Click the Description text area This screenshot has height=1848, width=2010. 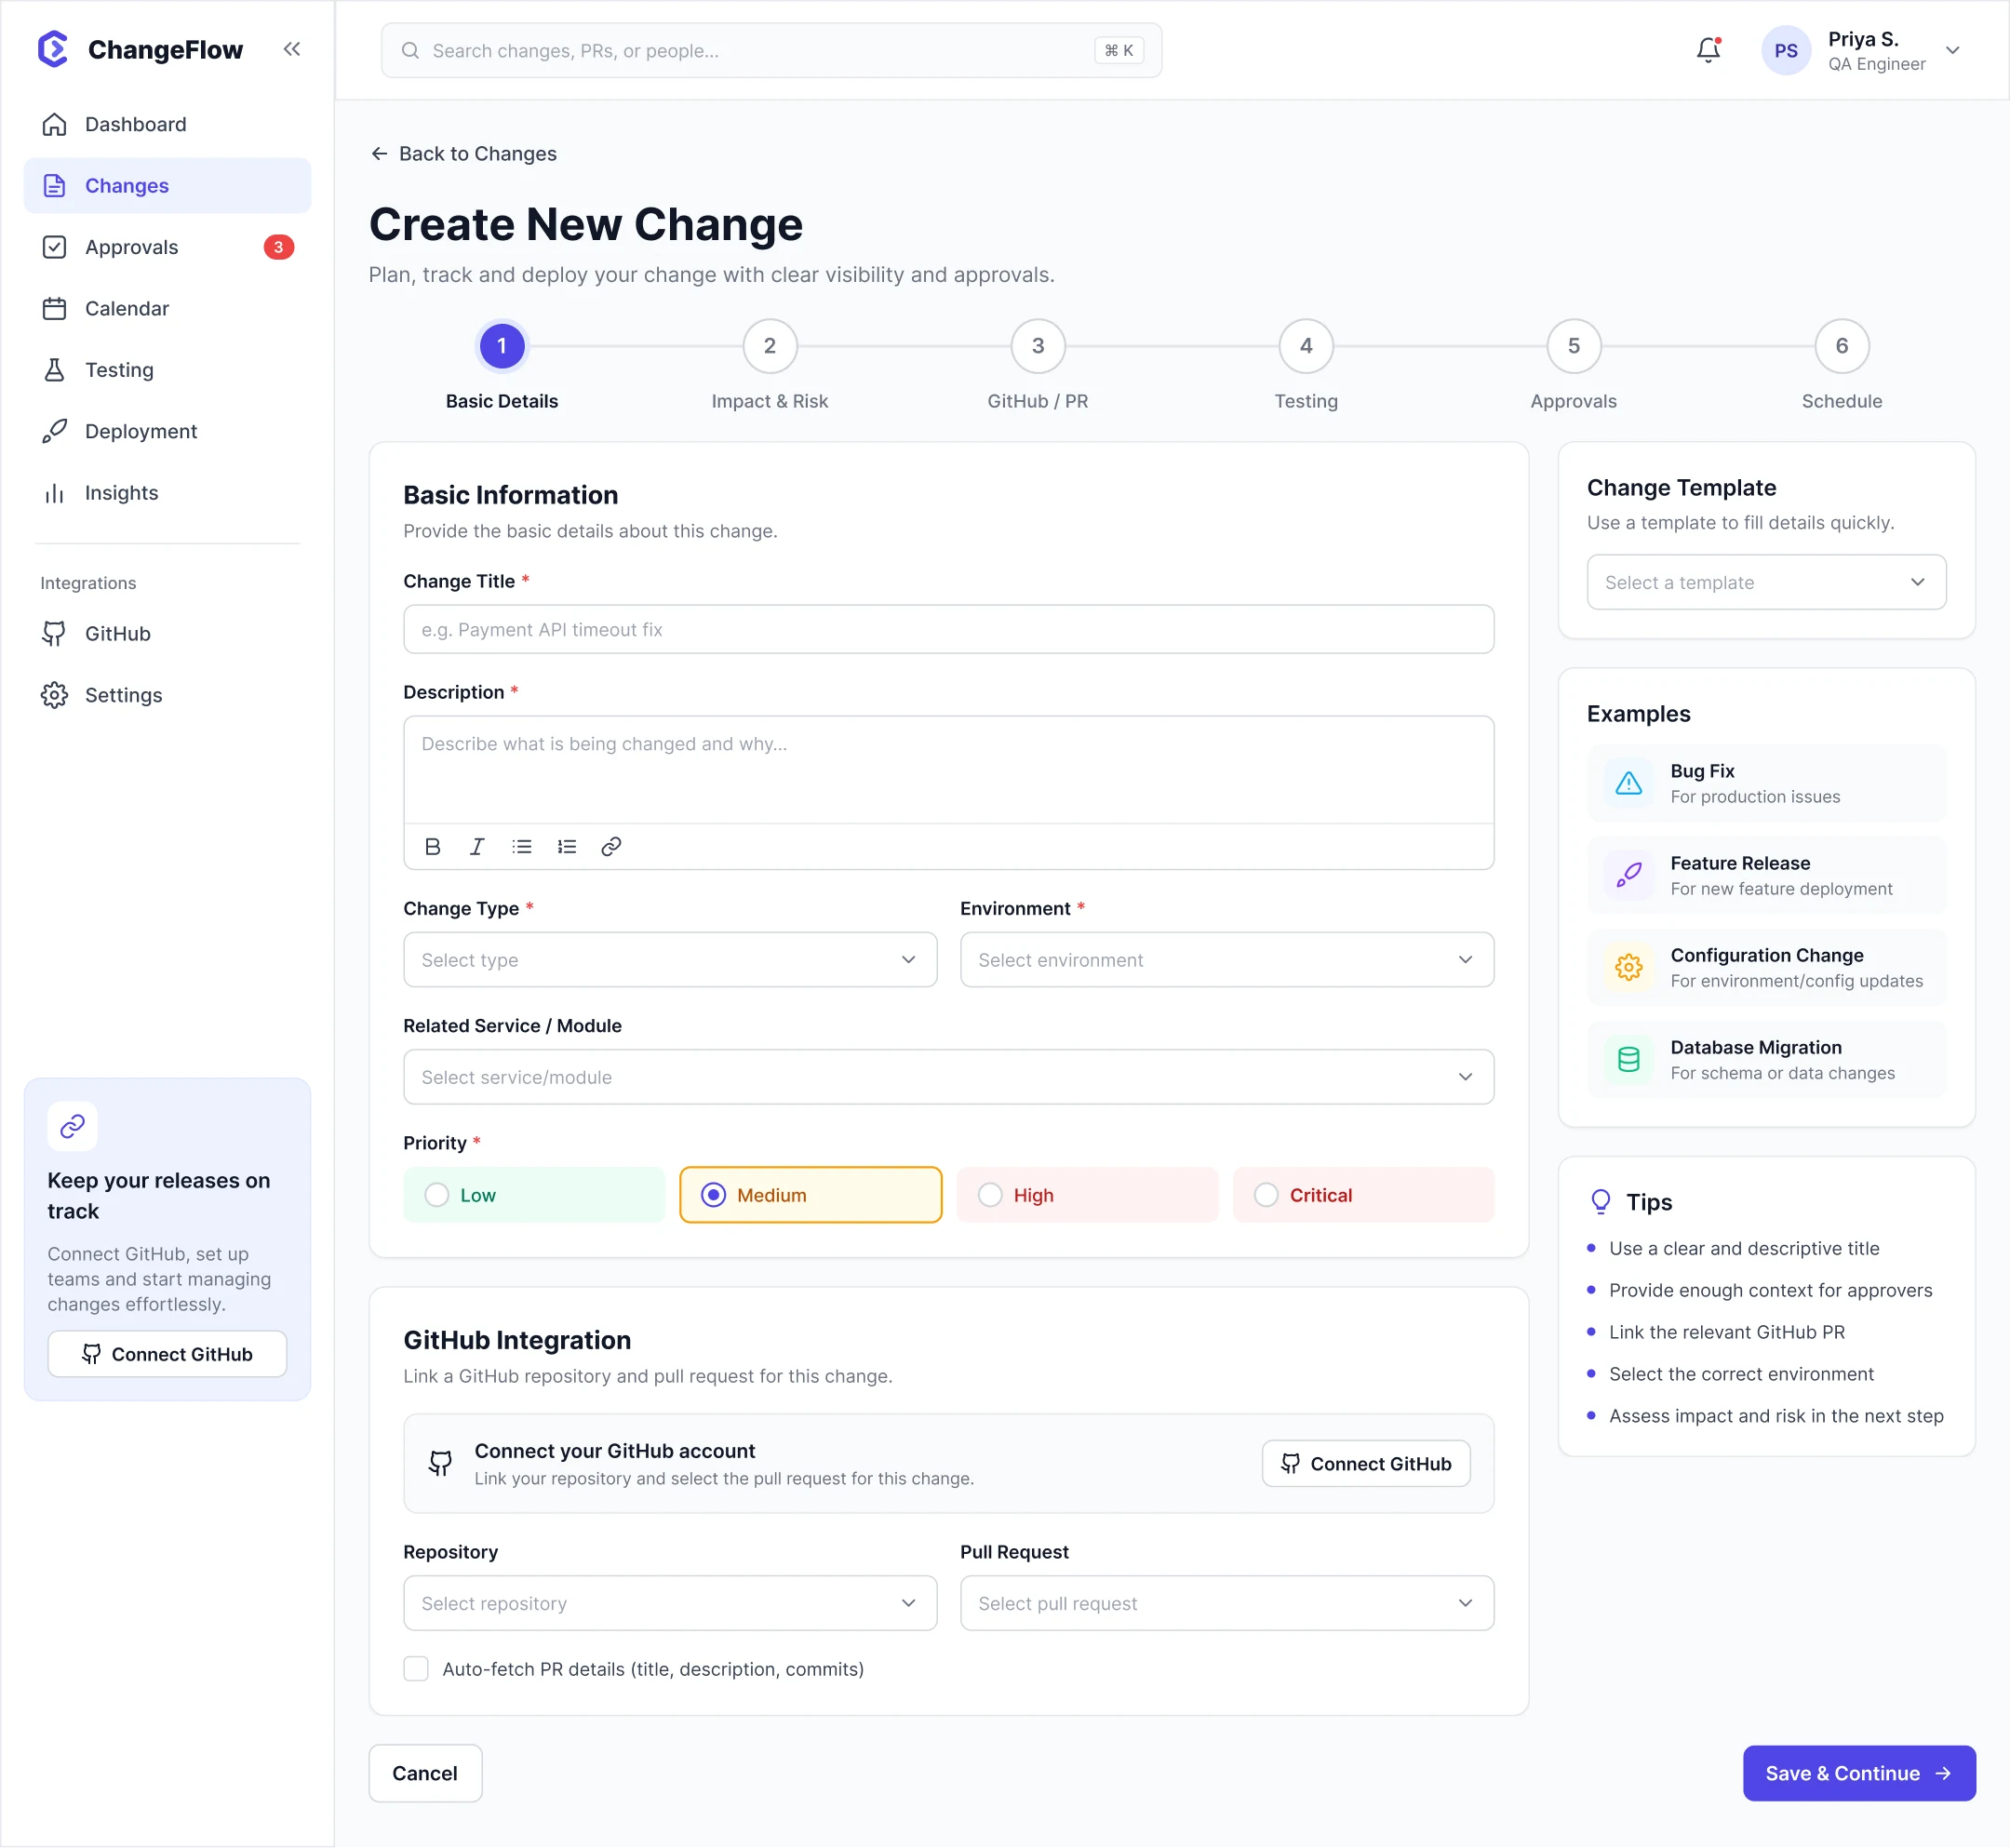pyautogui.click(x=949, y=770)
